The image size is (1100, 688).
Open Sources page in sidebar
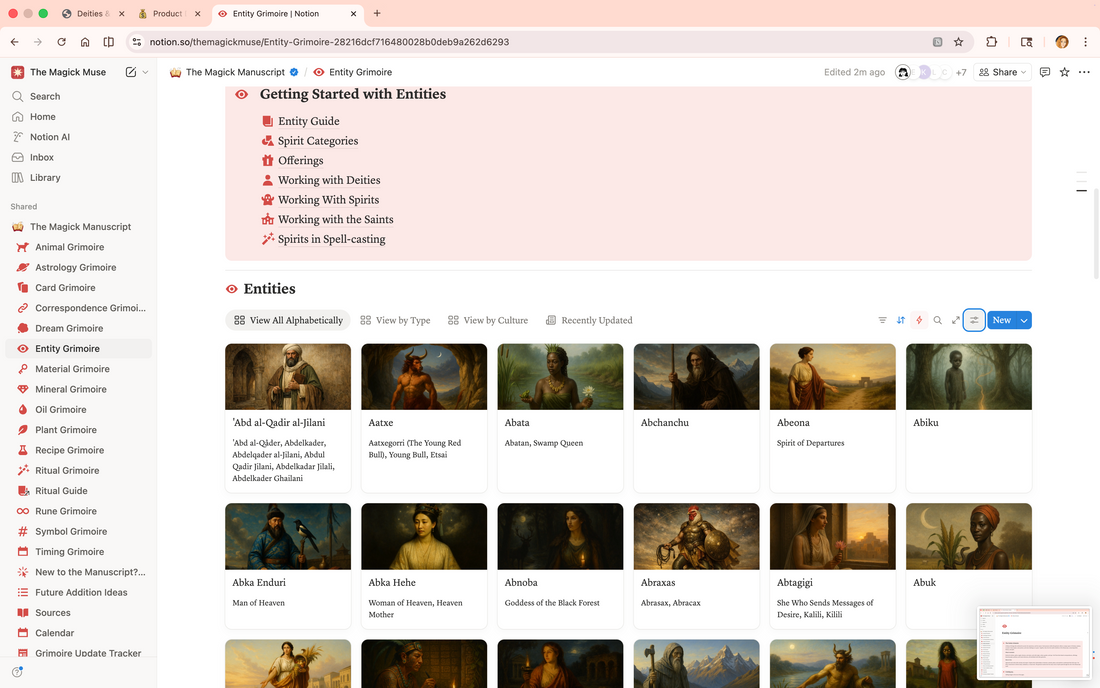coord(79,614)
